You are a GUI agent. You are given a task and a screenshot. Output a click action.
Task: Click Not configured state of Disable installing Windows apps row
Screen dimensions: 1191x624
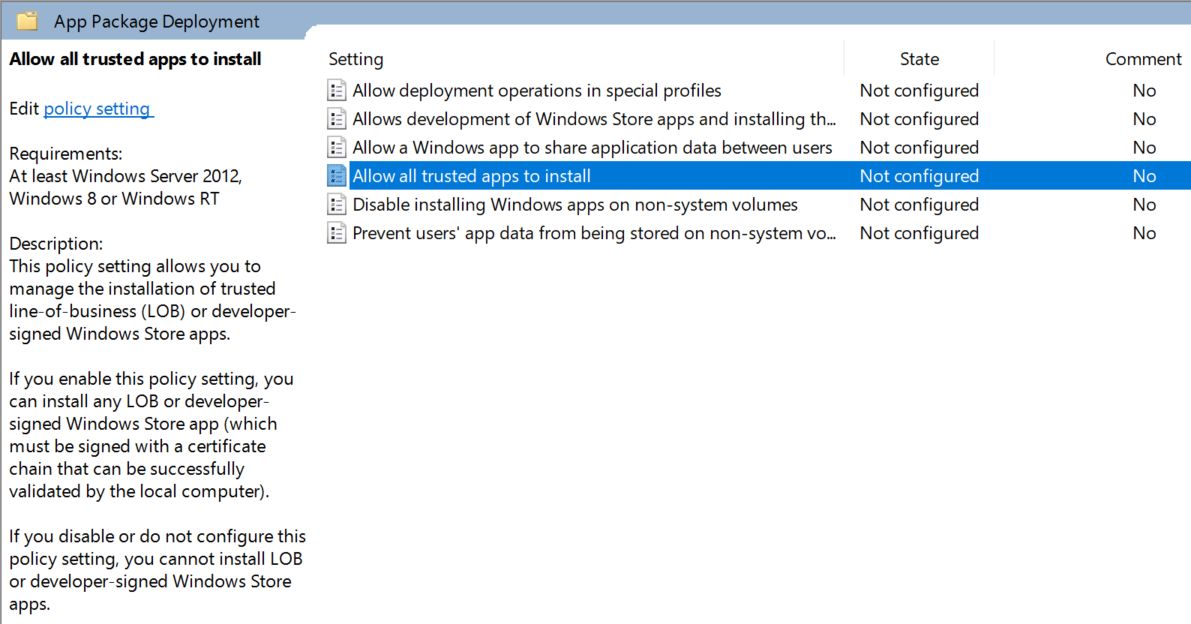[x=919, y=204]
